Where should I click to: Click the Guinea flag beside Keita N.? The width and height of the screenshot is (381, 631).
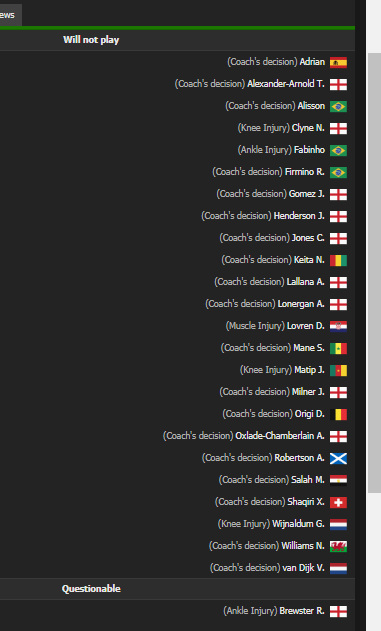338,260
